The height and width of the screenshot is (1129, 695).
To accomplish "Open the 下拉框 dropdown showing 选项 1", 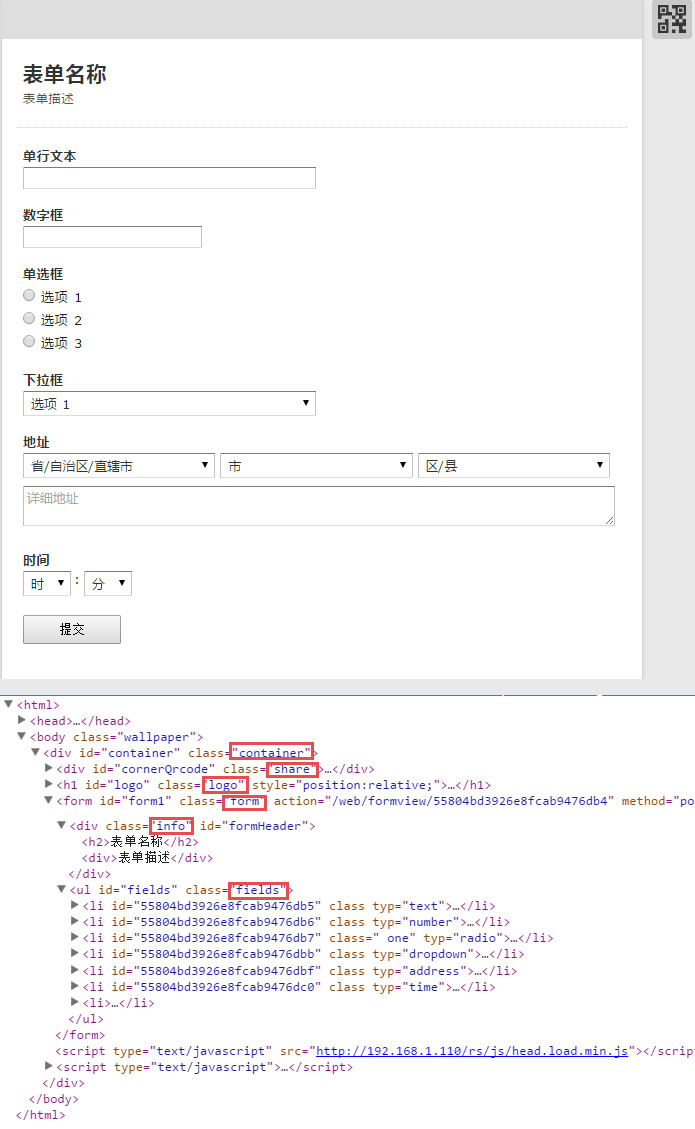I will click(x=169, y=403).
